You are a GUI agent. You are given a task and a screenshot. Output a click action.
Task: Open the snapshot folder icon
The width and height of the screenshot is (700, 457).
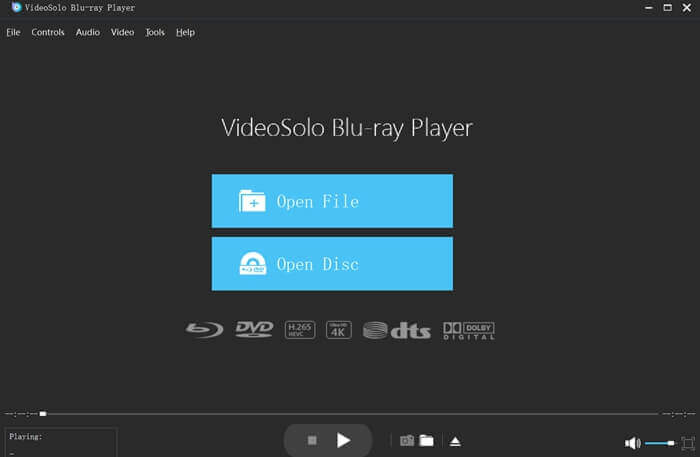click(426, 440)
